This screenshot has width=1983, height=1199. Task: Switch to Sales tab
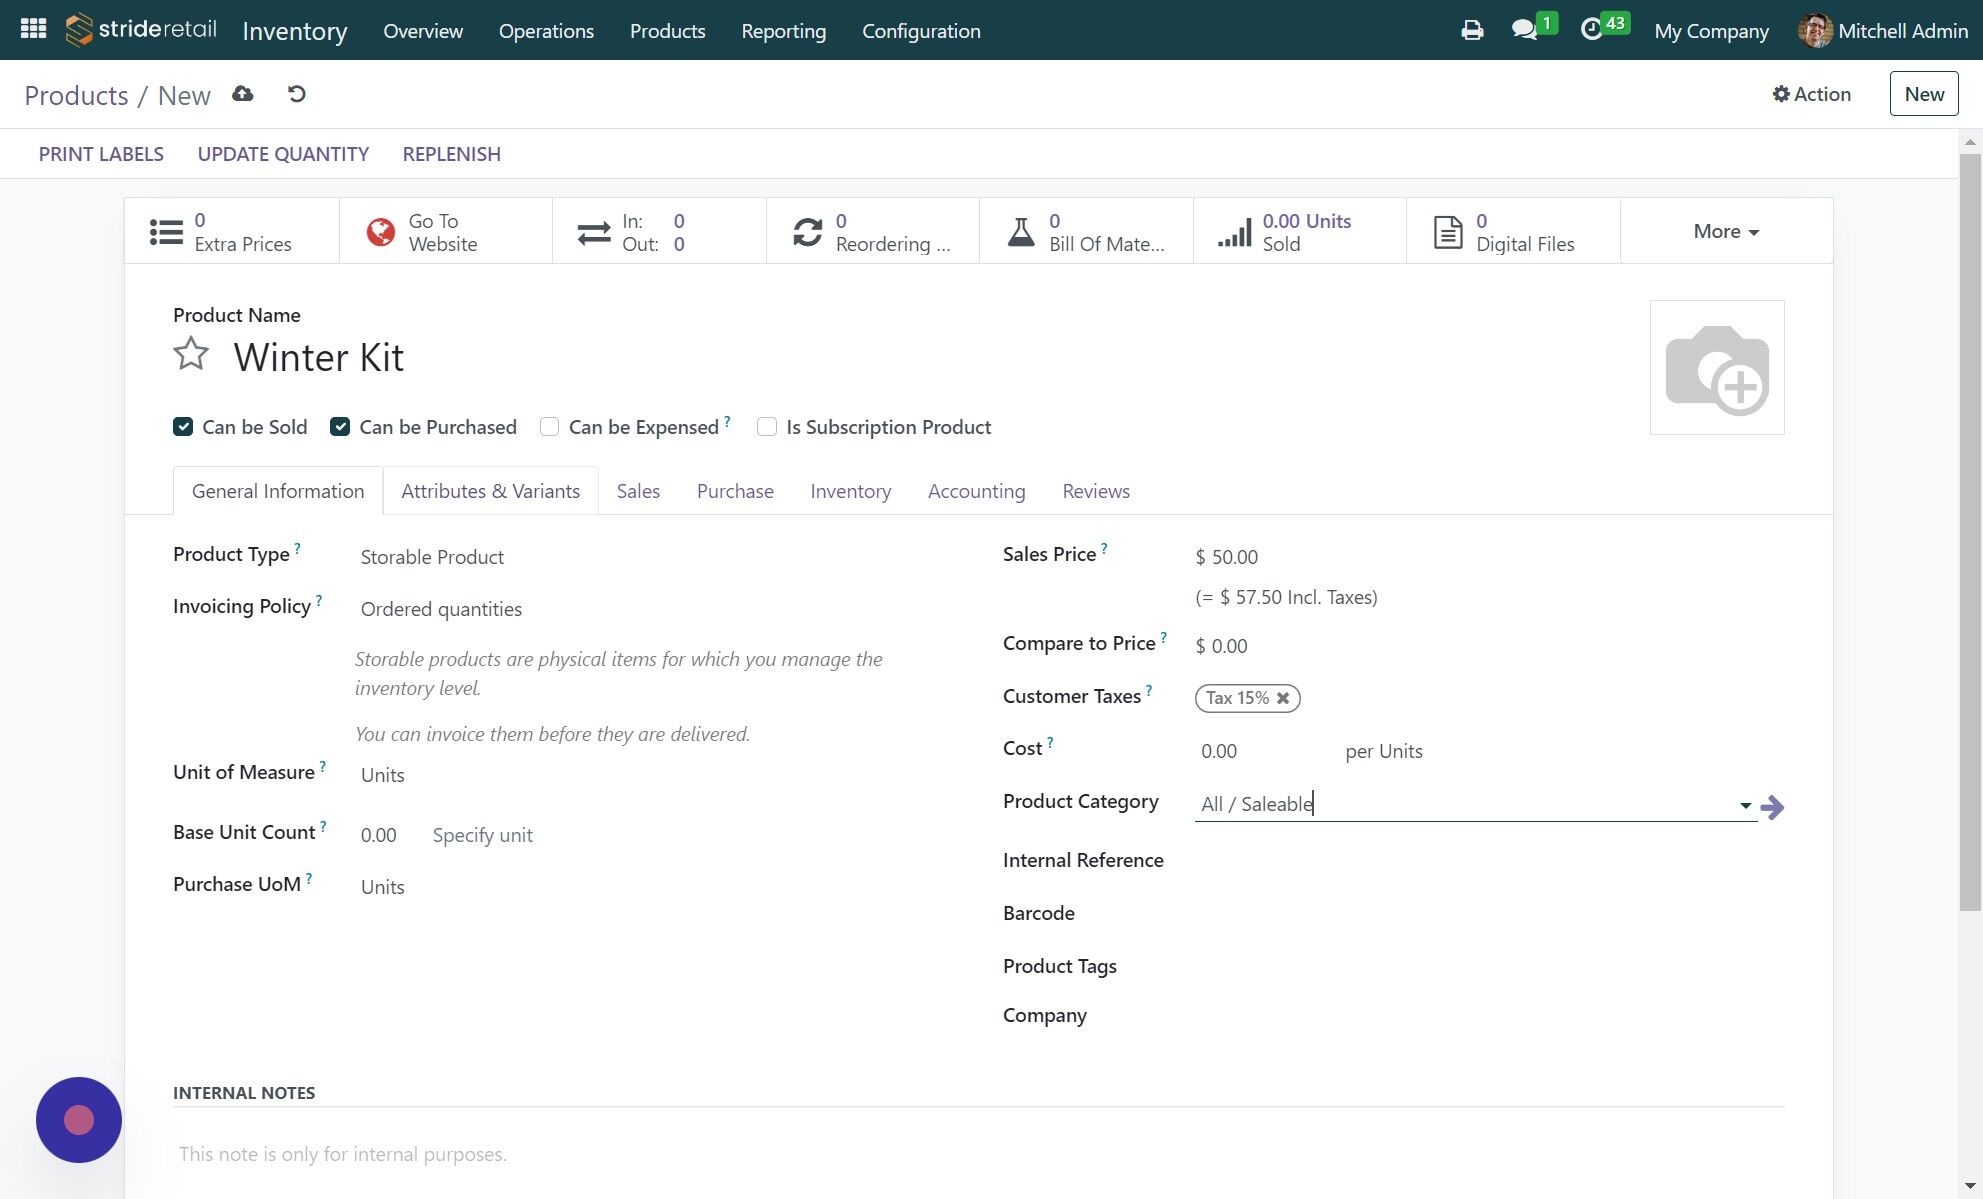638,491
